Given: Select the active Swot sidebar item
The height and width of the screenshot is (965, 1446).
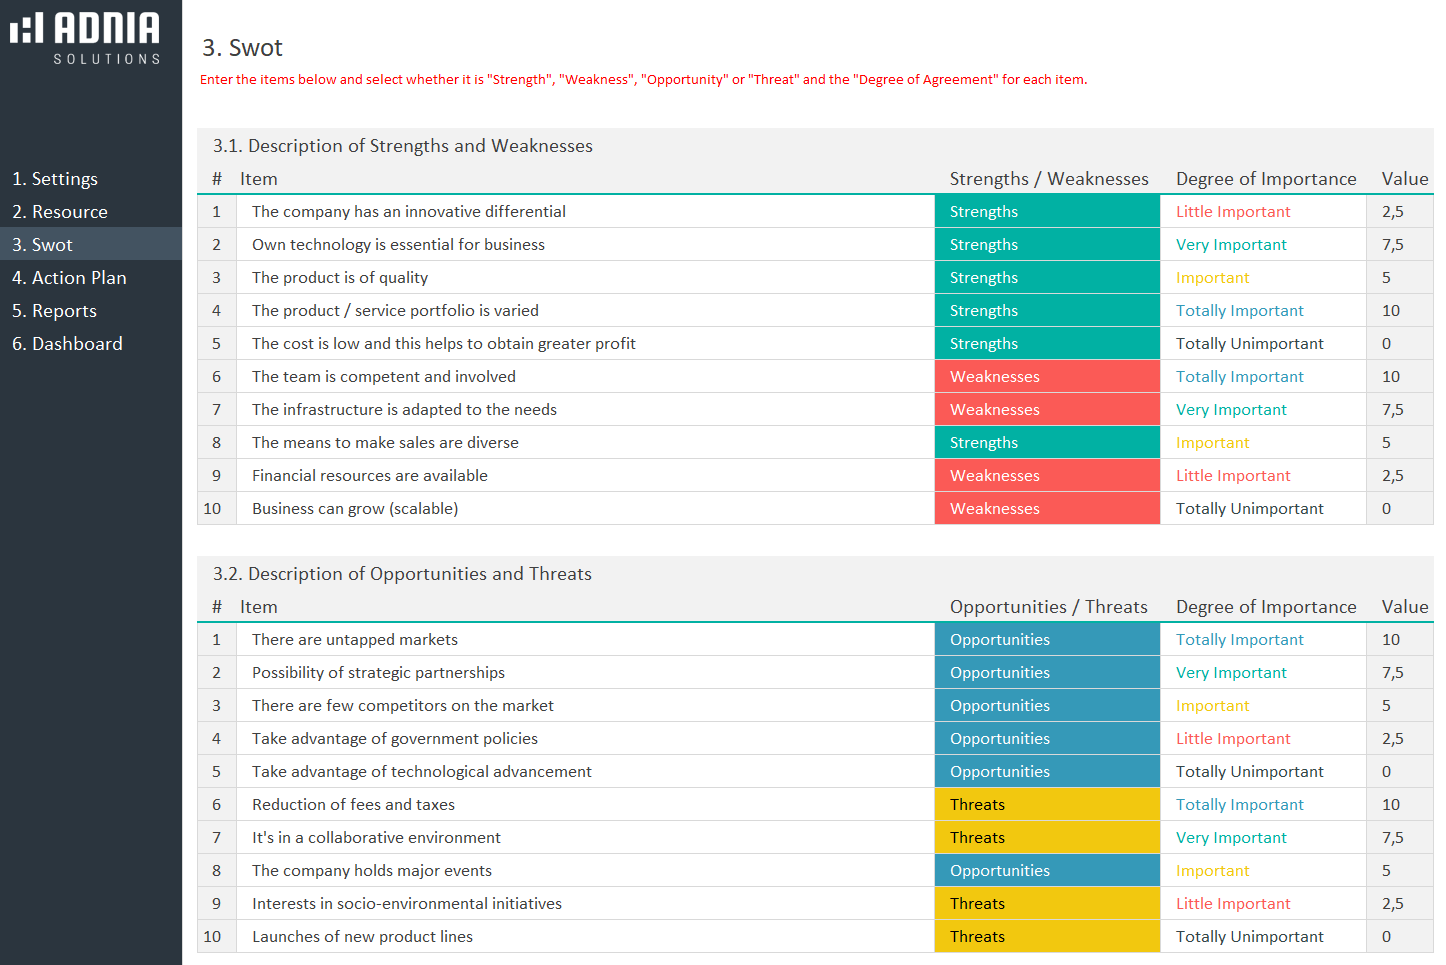Looking at the screenshot, I should (42, 245).
